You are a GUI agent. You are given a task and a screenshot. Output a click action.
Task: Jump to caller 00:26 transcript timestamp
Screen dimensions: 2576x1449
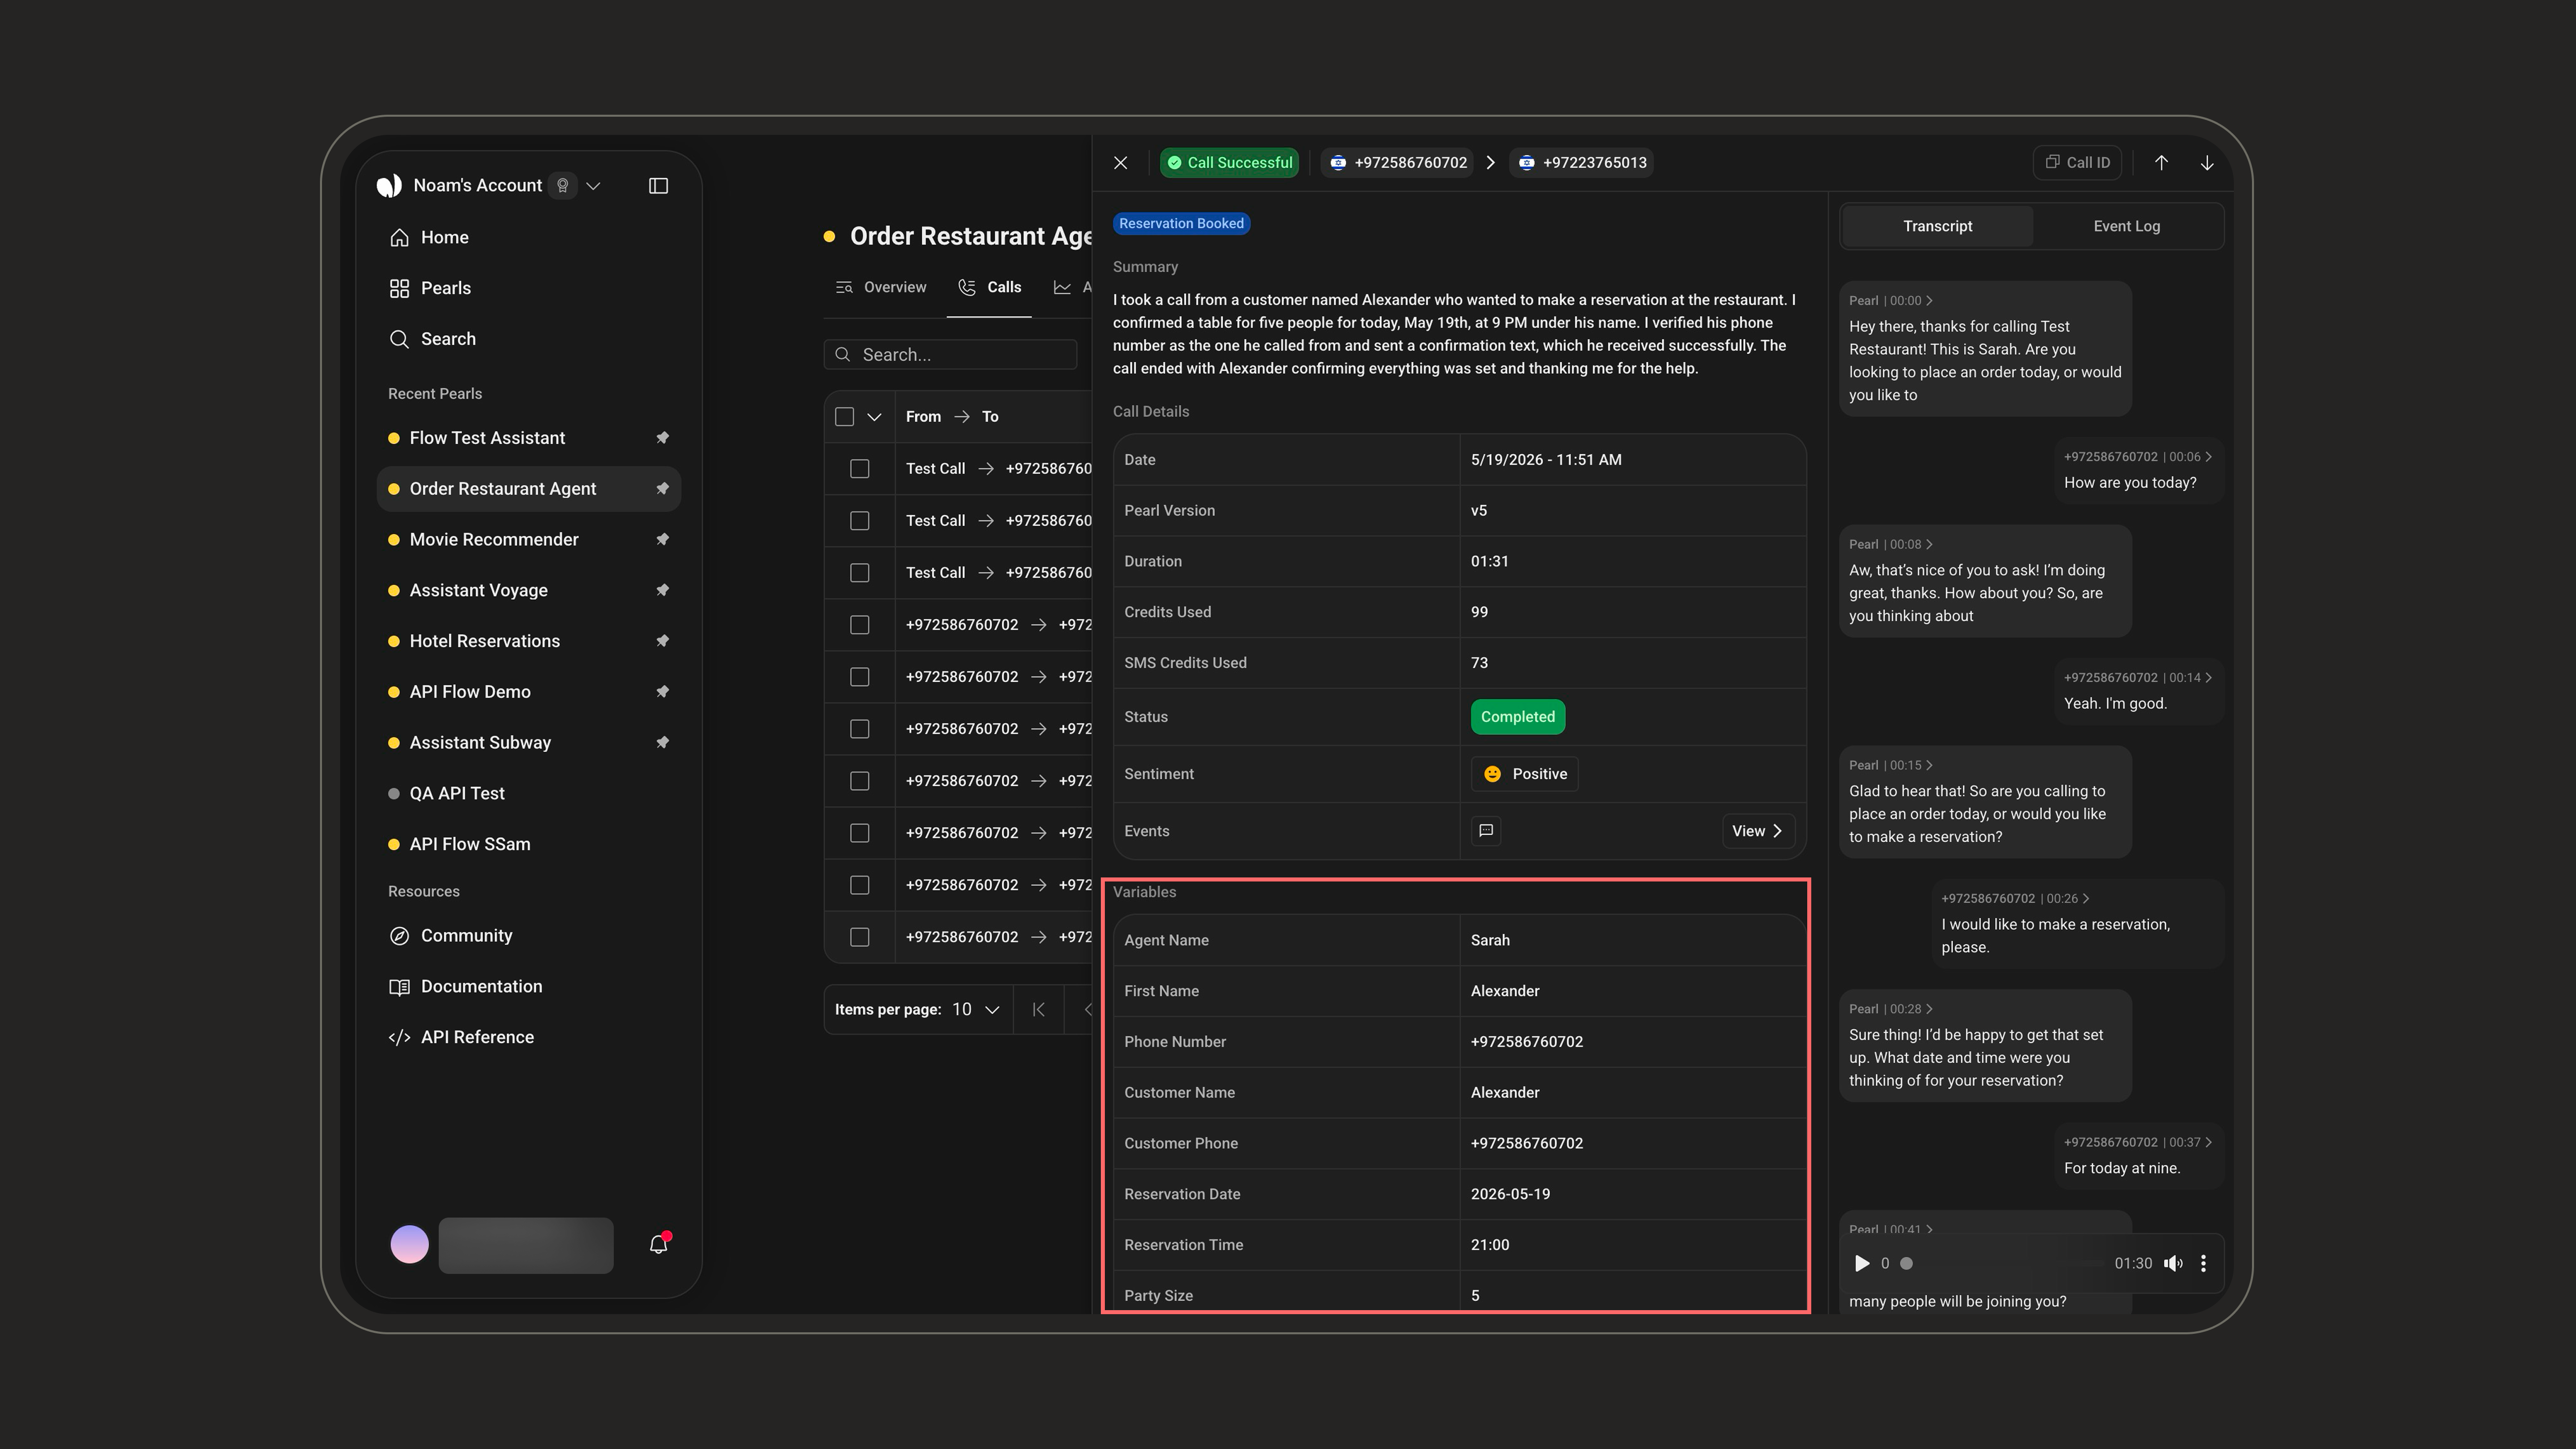tap(2015, 899)
